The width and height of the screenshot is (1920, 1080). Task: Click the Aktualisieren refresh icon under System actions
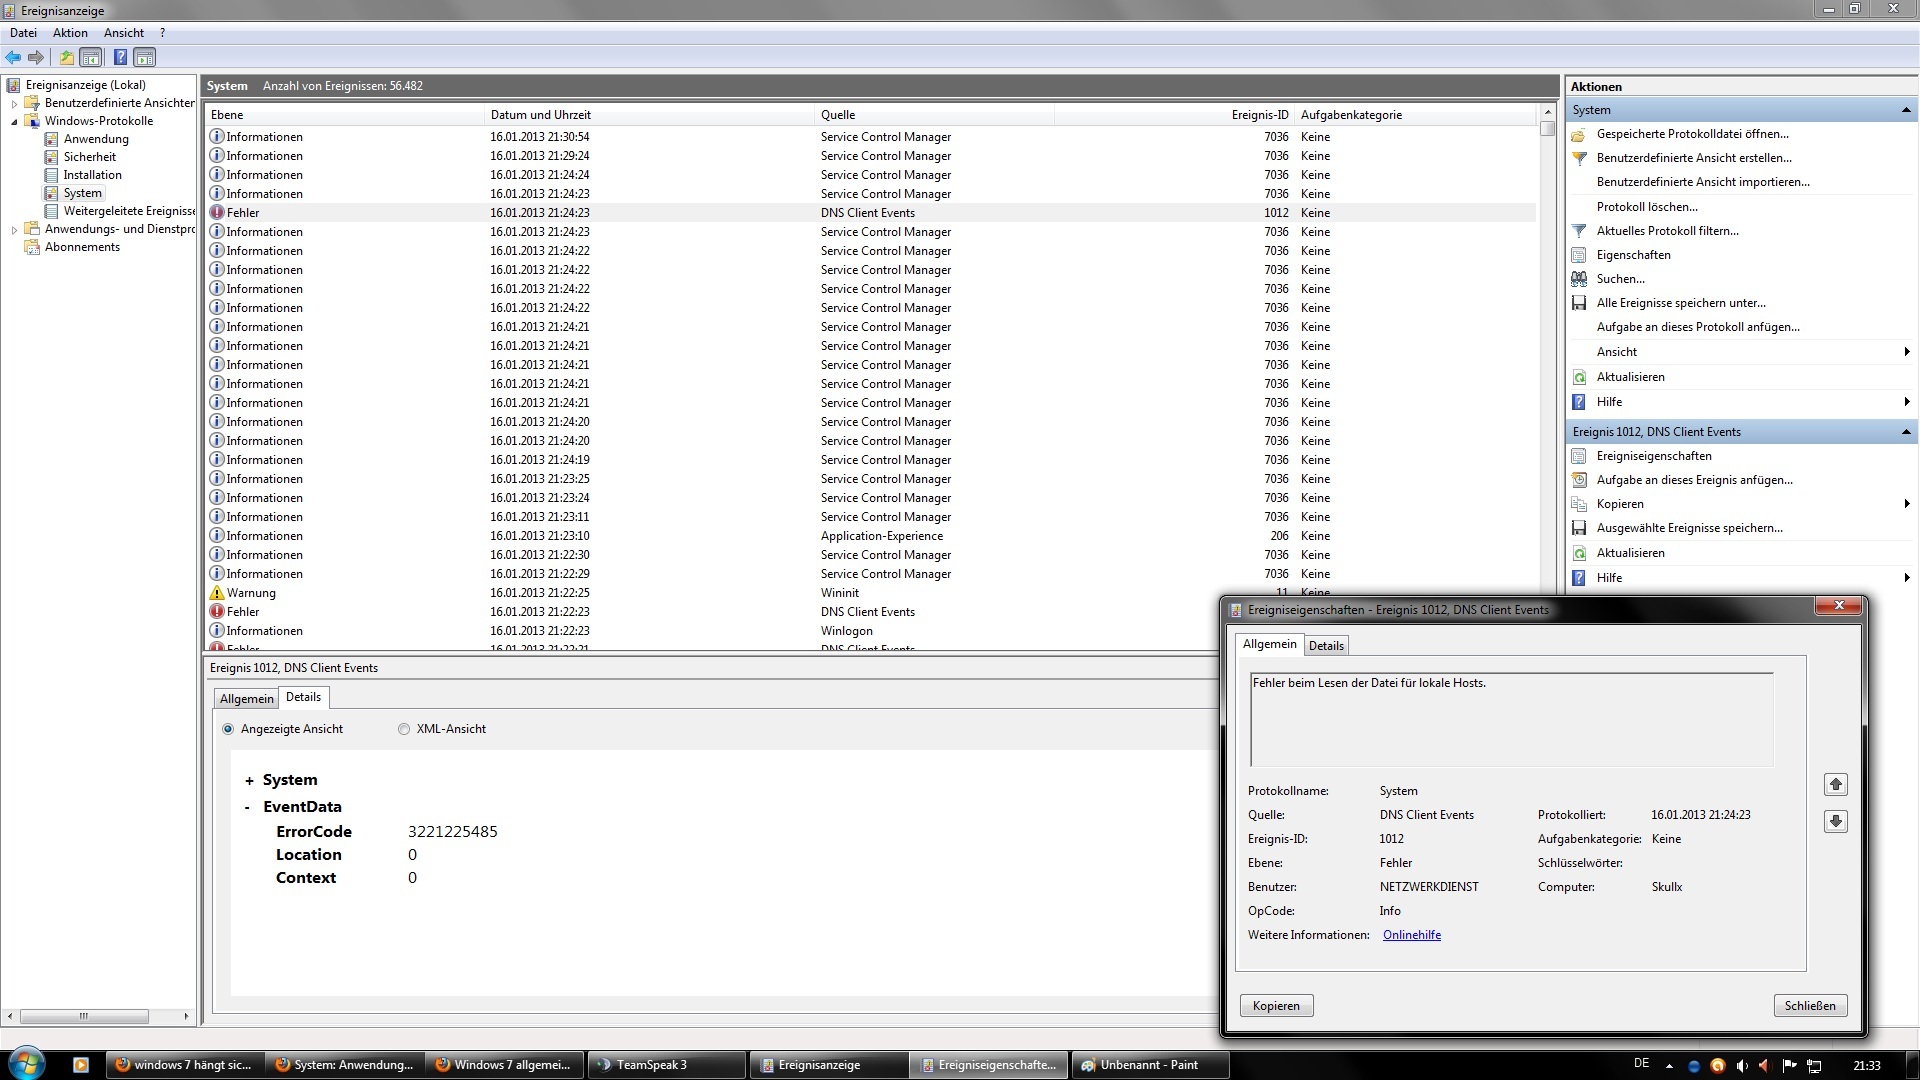click(1579, 377)
